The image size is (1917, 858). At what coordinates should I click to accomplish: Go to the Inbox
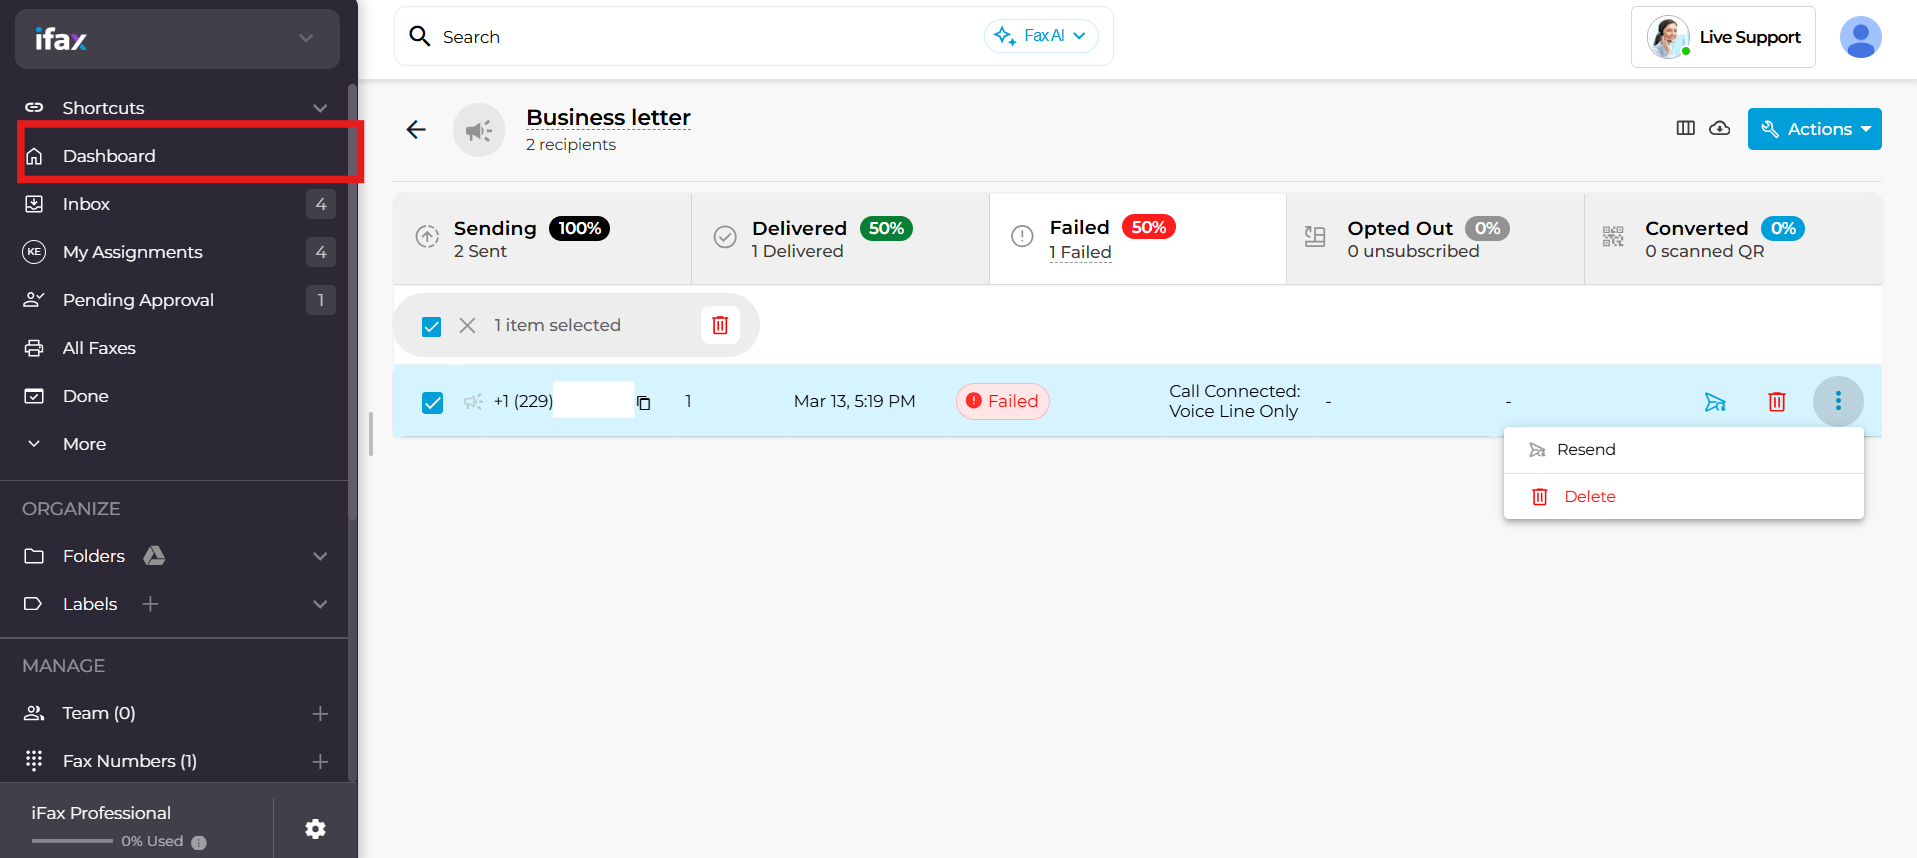point(86,204)
